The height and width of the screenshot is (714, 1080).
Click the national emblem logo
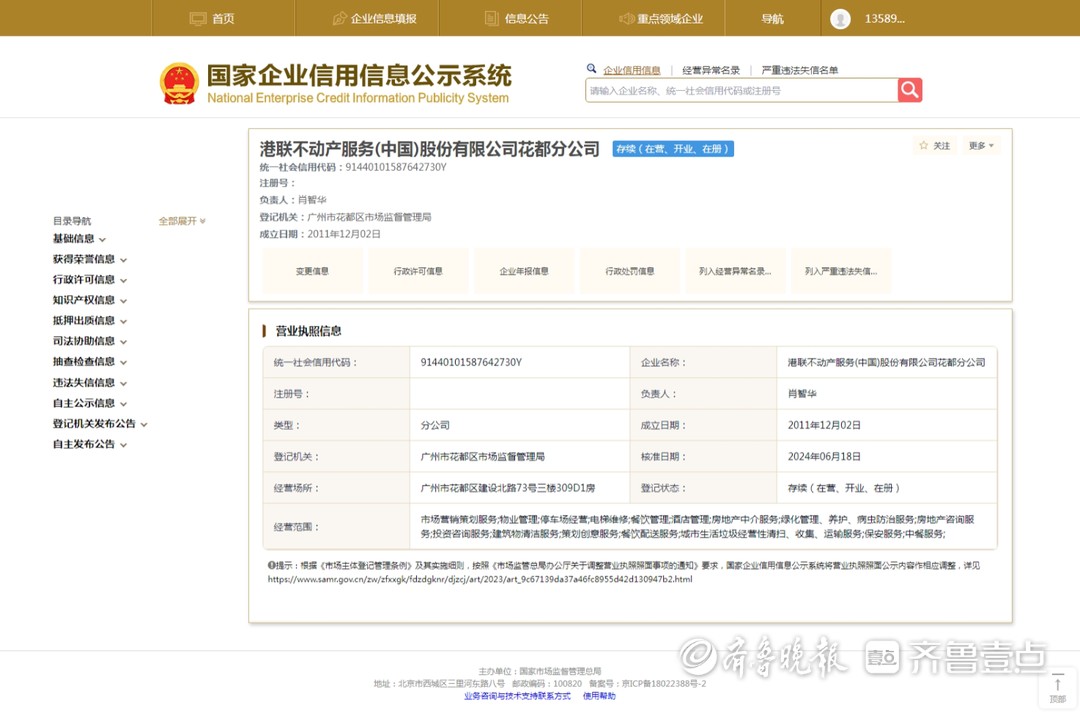point(179,84)
